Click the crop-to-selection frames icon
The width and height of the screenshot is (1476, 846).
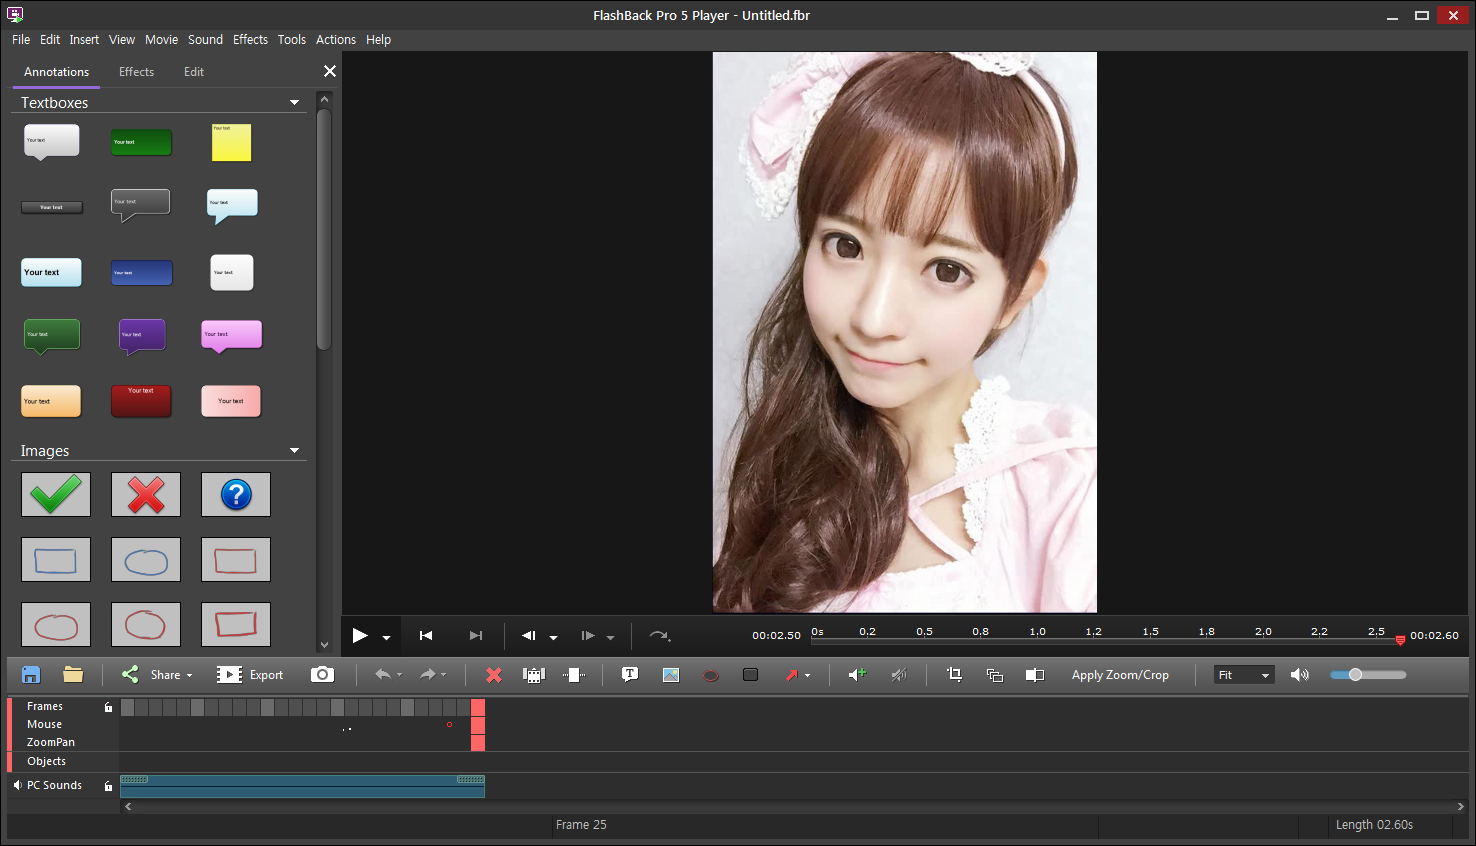coord(574,675)
